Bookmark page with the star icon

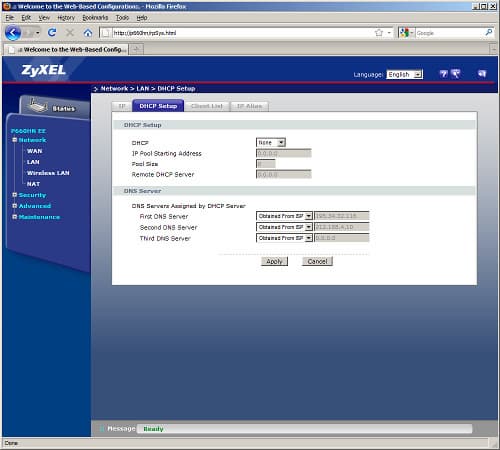coord(379,33)
